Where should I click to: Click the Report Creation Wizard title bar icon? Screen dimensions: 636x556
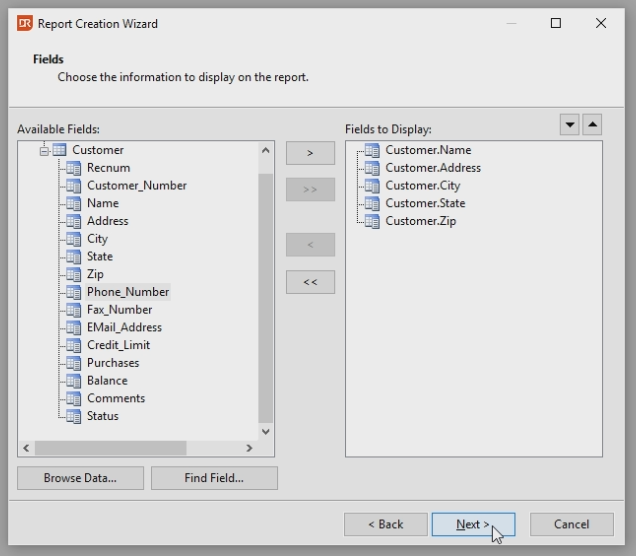(x=24, y=23)
